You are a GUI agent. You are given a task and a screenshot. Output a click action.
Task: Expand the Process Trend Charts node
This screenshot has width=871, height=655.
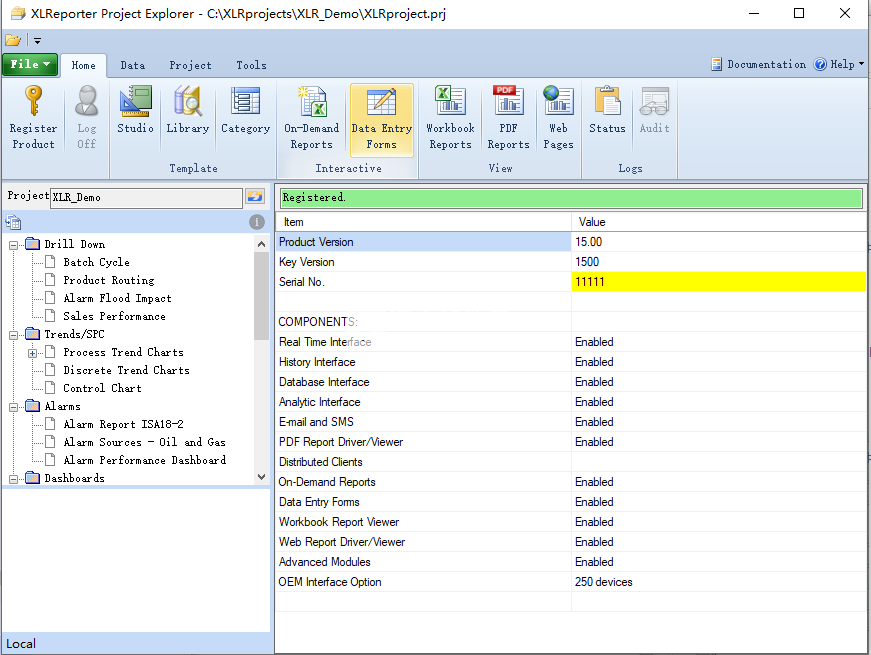point(33,353)
